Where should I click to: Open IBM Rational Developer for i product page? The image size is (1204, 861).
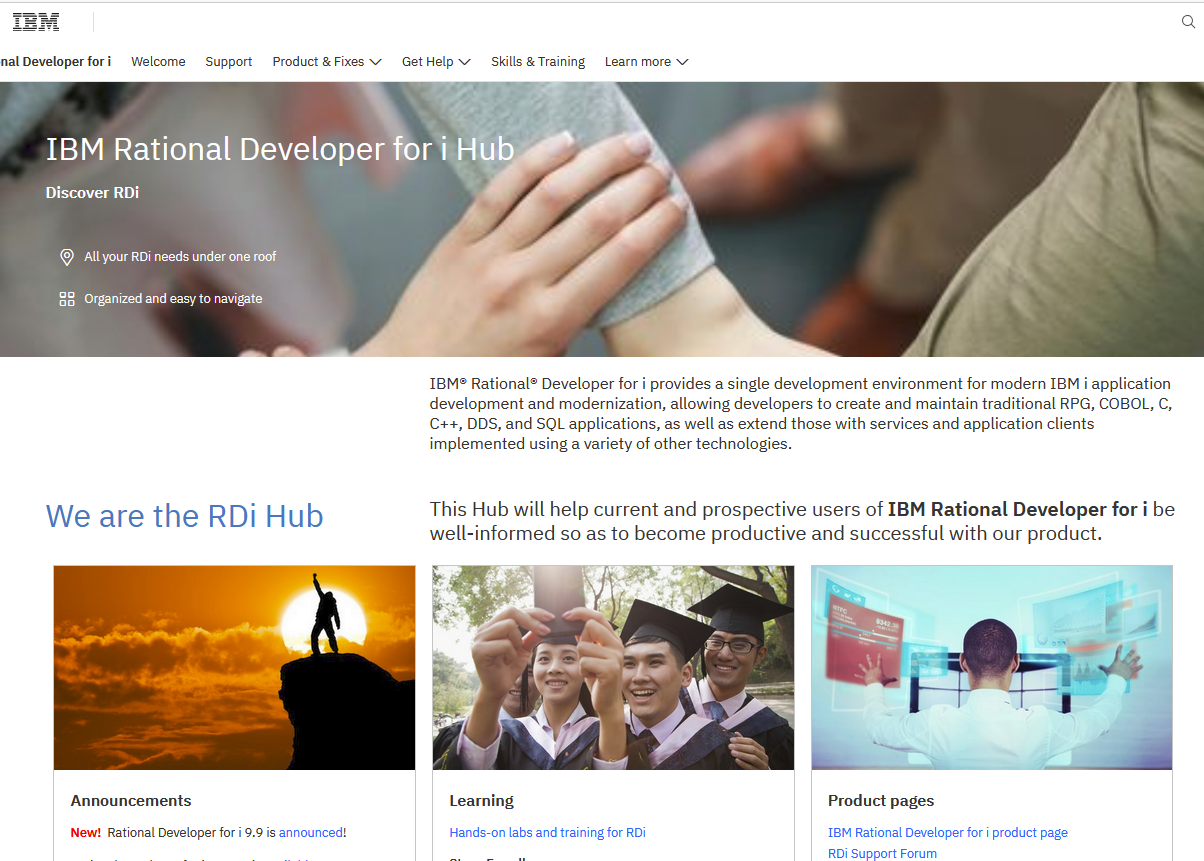948,832
